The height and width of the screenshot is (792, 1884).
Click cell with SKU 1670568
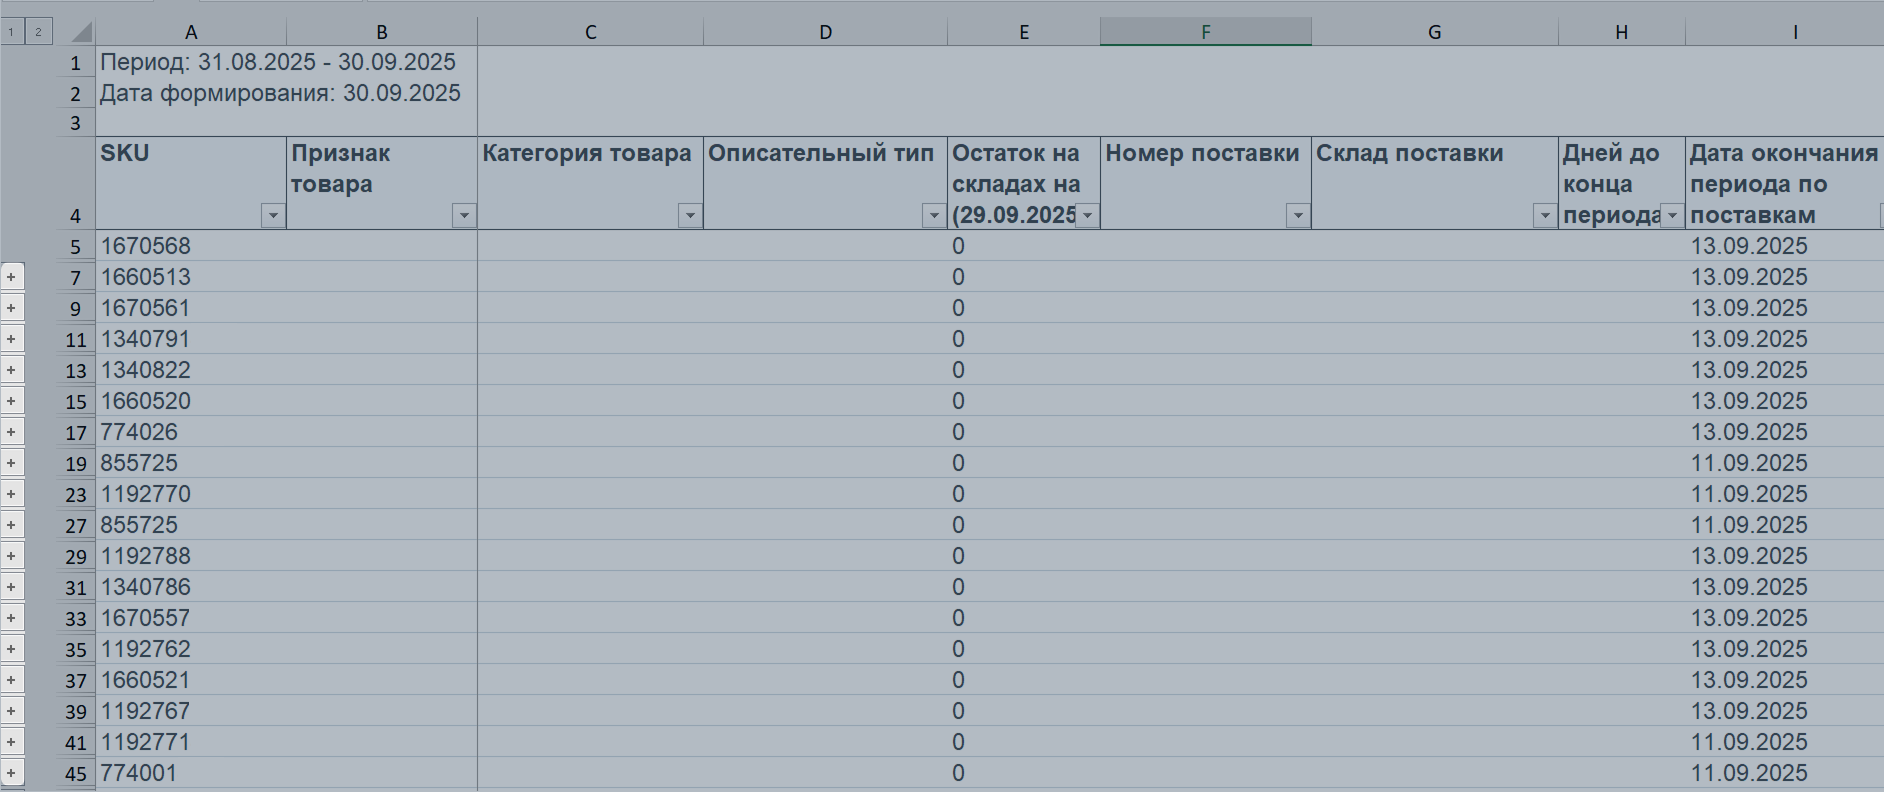pos(146,246)
